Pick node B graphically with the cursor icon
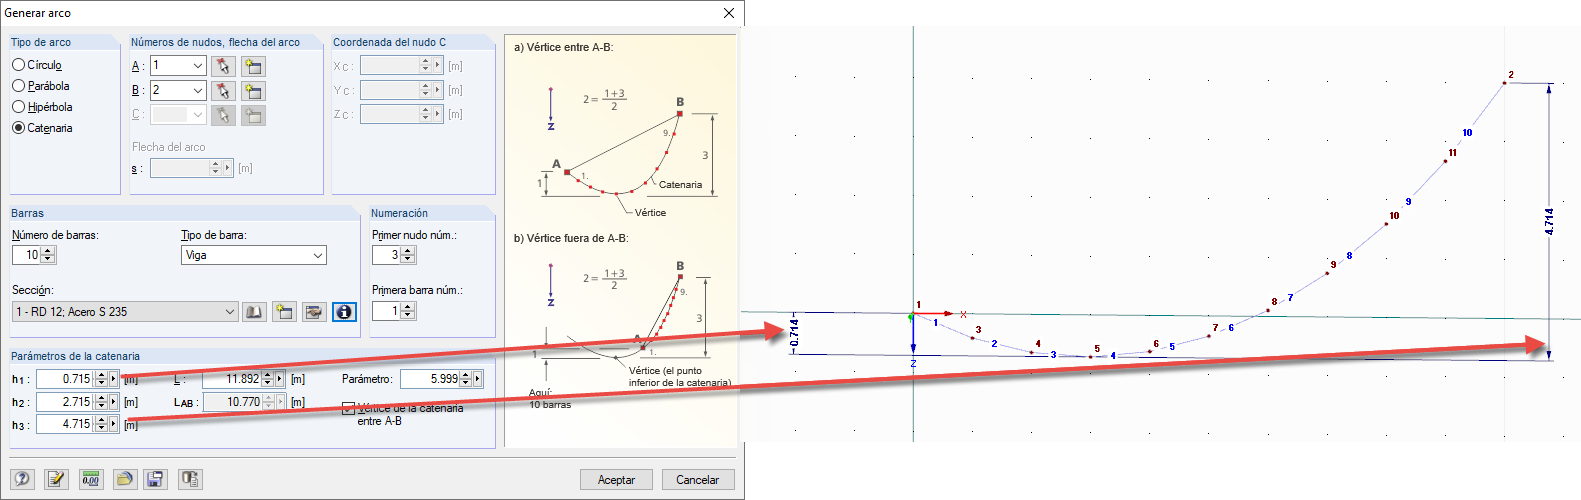The width and height of the screenshot is (1581, 500). (223, 90)
